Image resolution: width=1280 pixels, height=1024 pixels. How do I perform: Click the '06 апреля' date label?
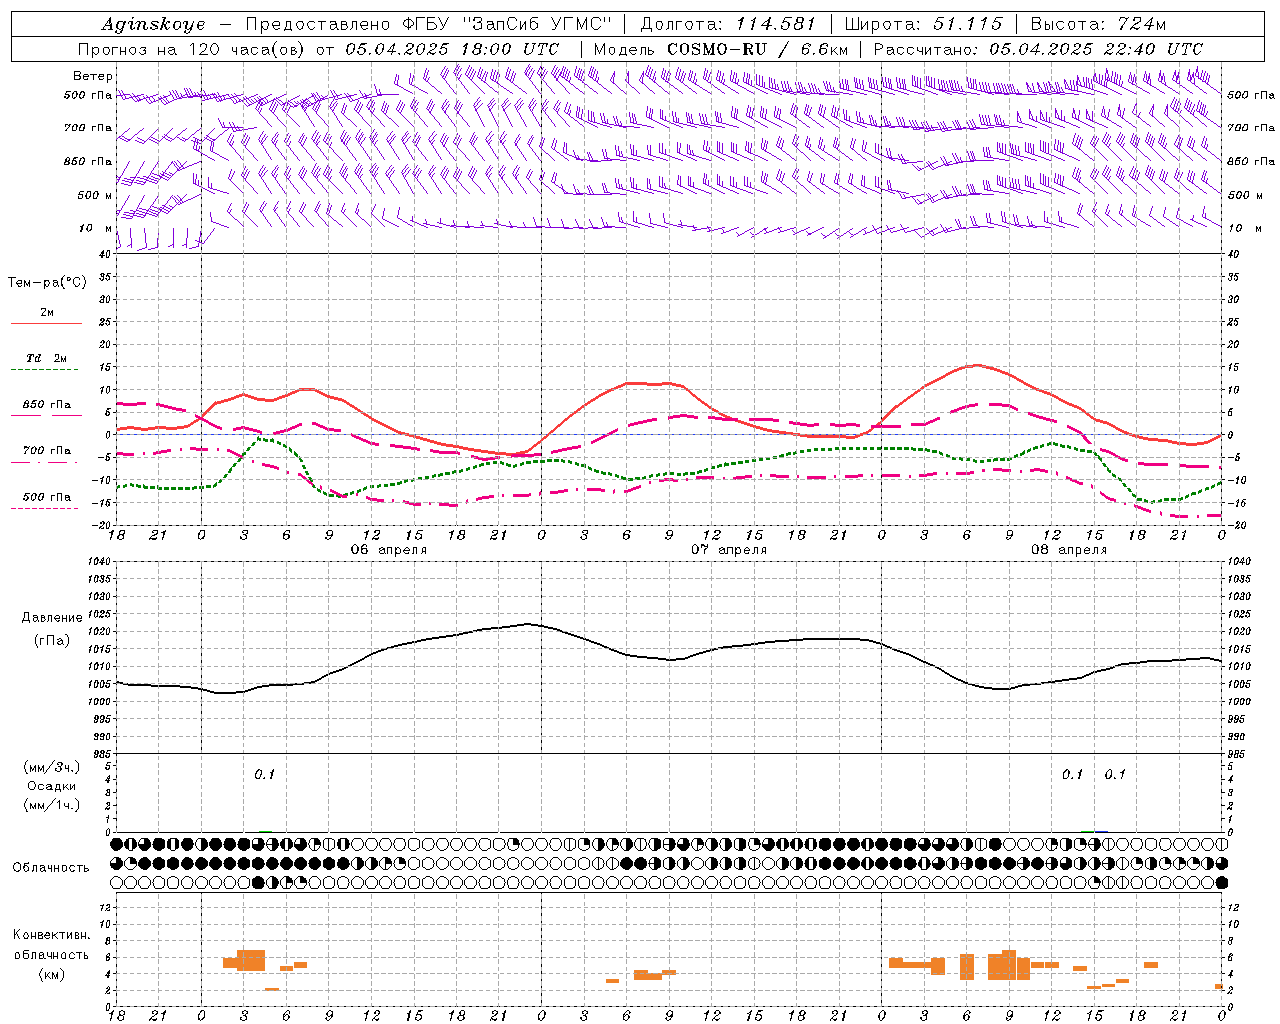388,550
